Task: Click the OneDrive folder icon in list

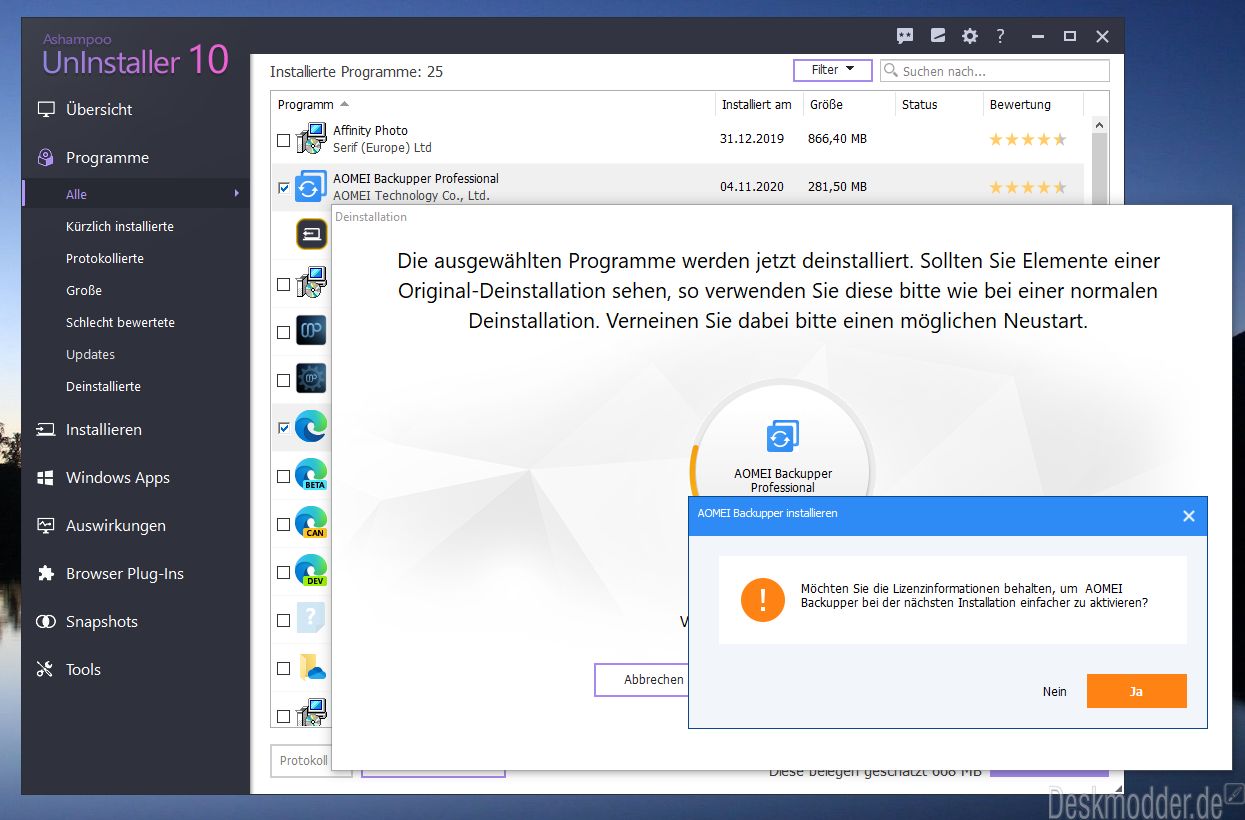Action: 312,667
